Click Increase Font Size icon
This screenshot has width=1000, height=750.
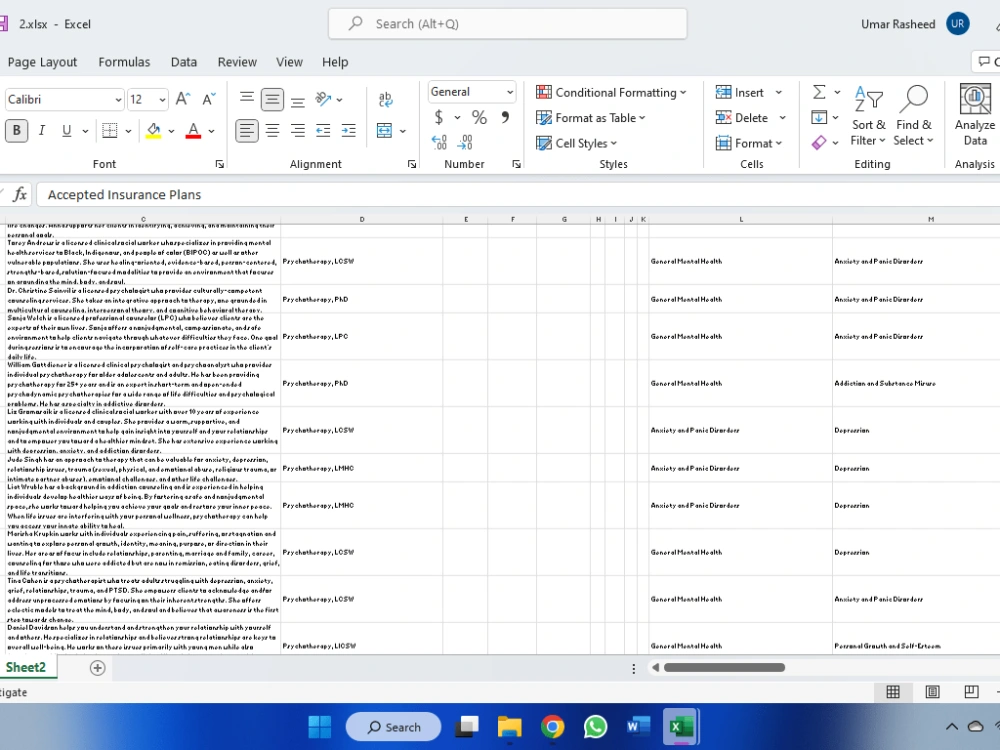(x=183, y=99)
